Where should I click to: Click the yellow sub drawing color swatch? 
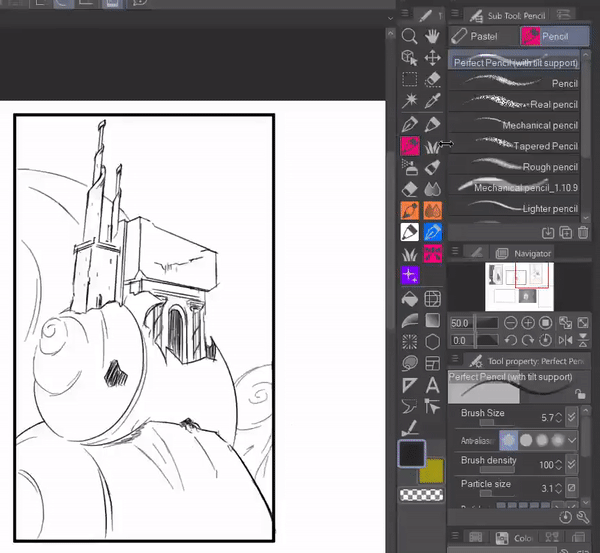pyautogui.click(x=434, y=472)
